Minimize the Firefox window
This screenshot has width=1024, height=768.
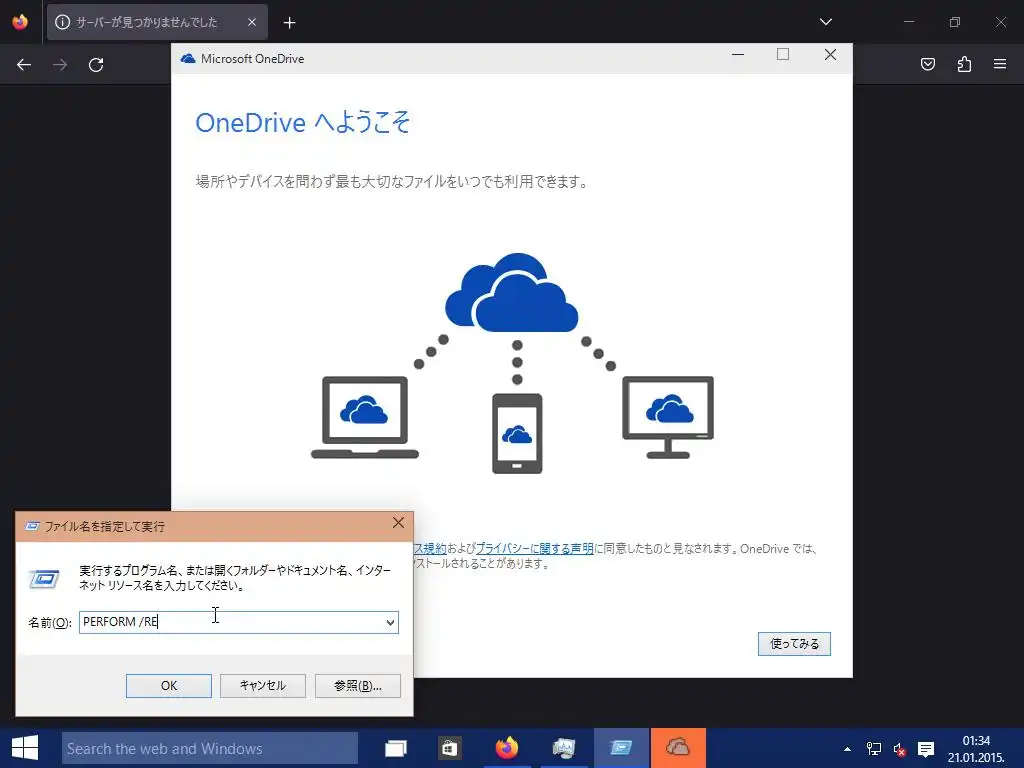point(908,22)
